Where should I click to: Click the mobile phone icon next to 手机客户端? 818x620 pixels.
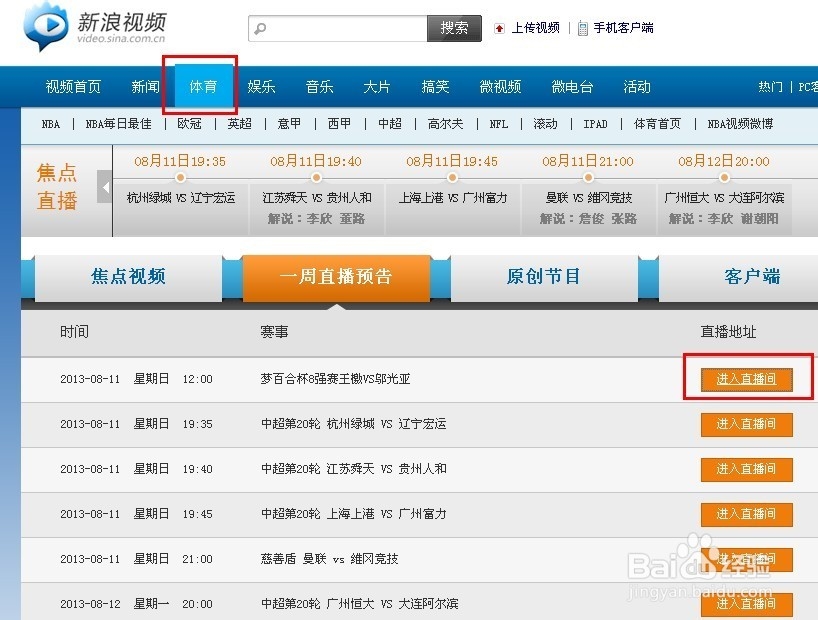click(x=581, y=27)
